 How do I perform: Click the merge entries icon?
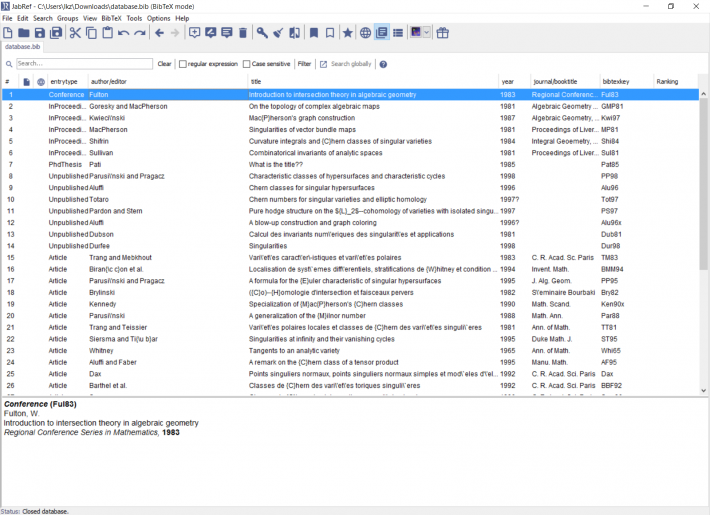pos(294,33)
